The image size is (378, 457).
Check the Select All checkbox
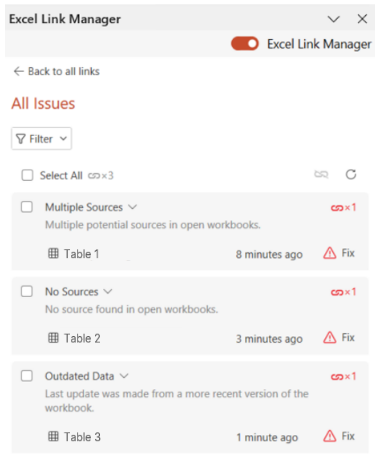(27, 175)
